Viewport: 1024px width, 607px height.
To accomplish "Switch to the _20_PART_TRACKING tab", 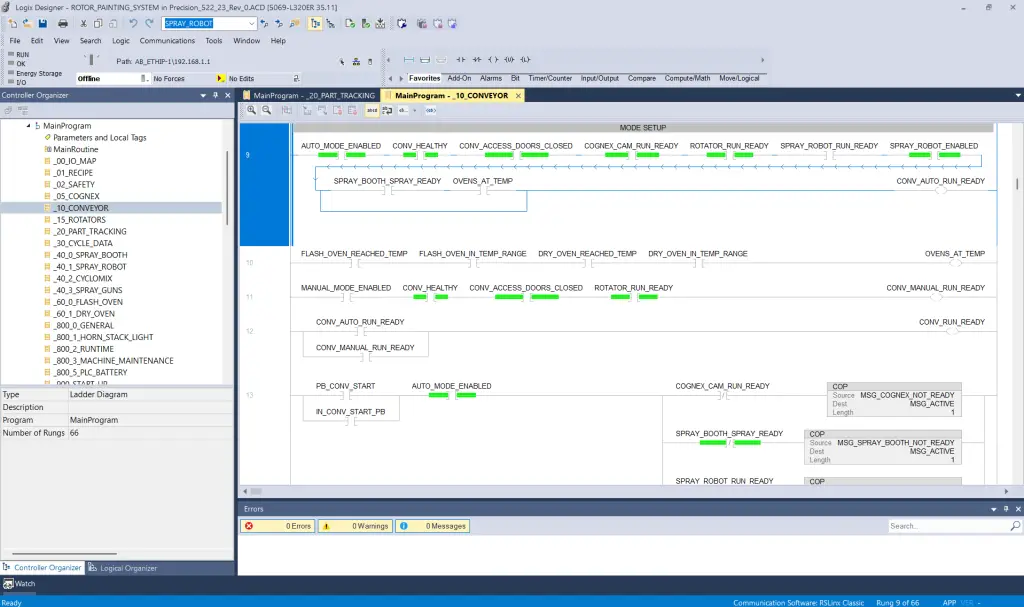I will coord(309,95).
